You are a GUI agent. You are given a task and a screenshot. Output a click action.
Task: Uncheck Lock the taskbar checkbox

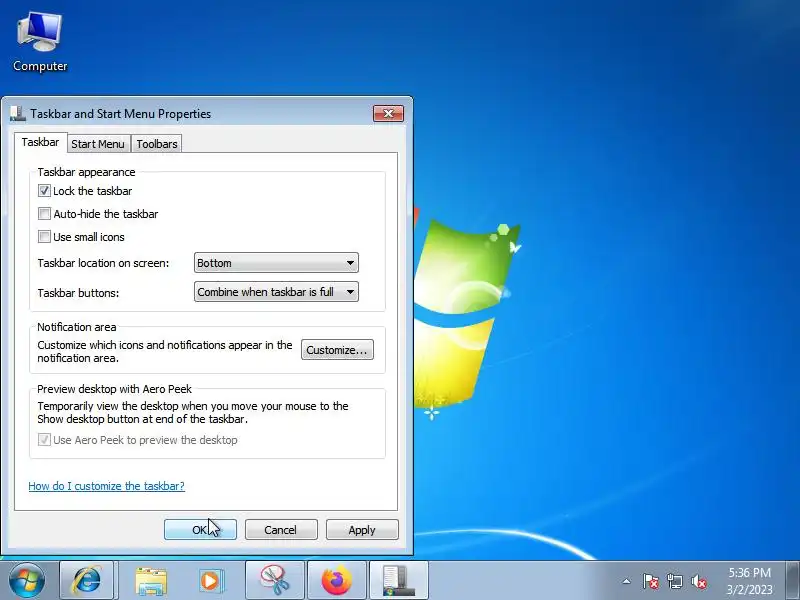click(44, 191)
